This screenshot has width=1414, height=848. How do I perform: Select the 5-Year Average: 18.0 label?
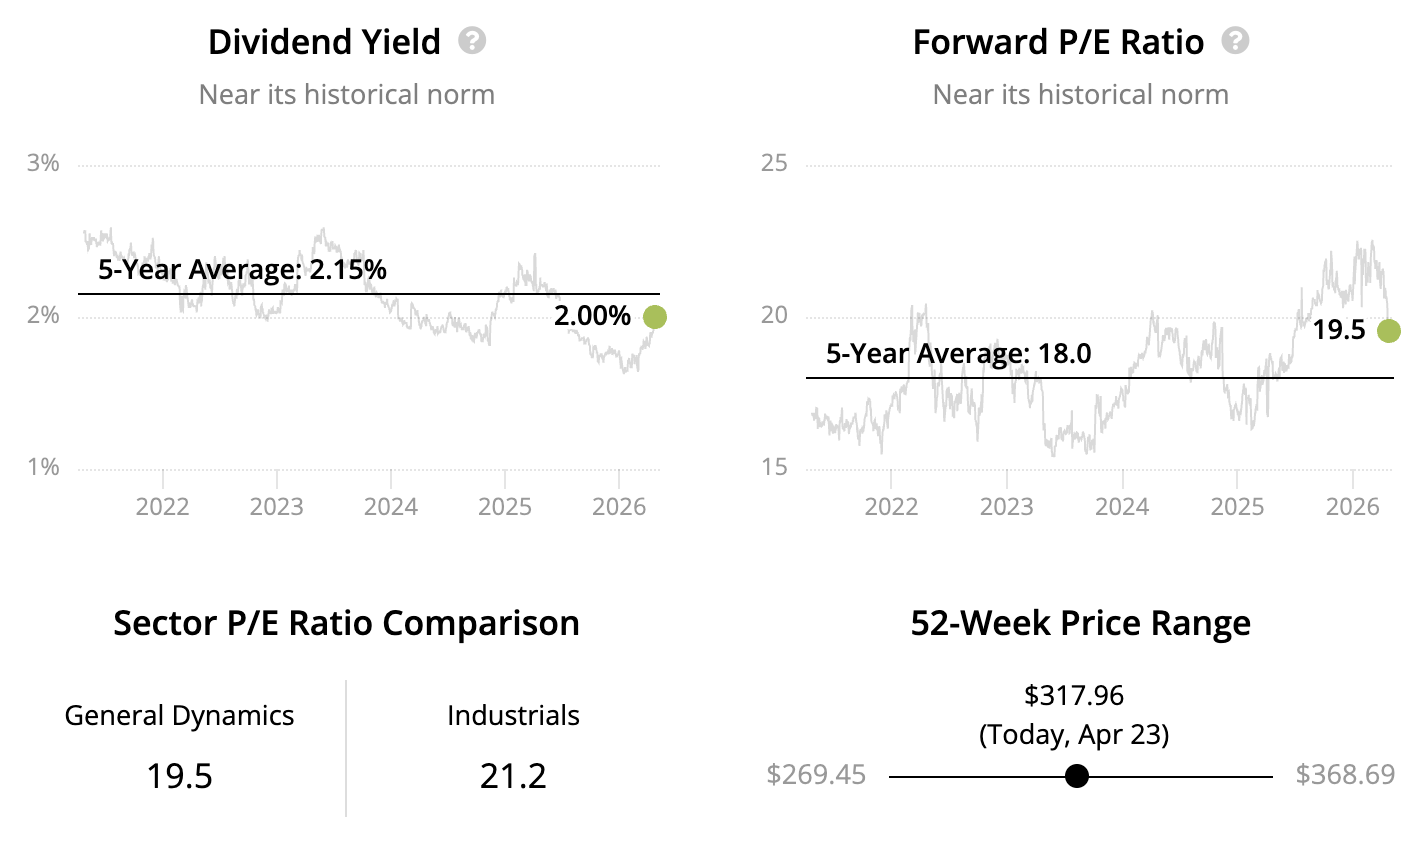pyautogui.click(x=958, y=354)
